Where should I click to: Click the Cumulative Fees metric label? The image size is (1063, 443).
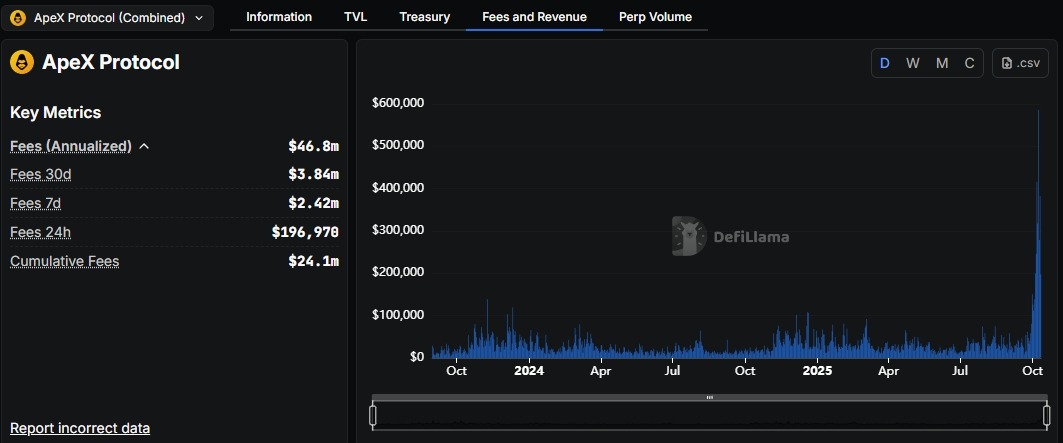(x=64, y=261)
